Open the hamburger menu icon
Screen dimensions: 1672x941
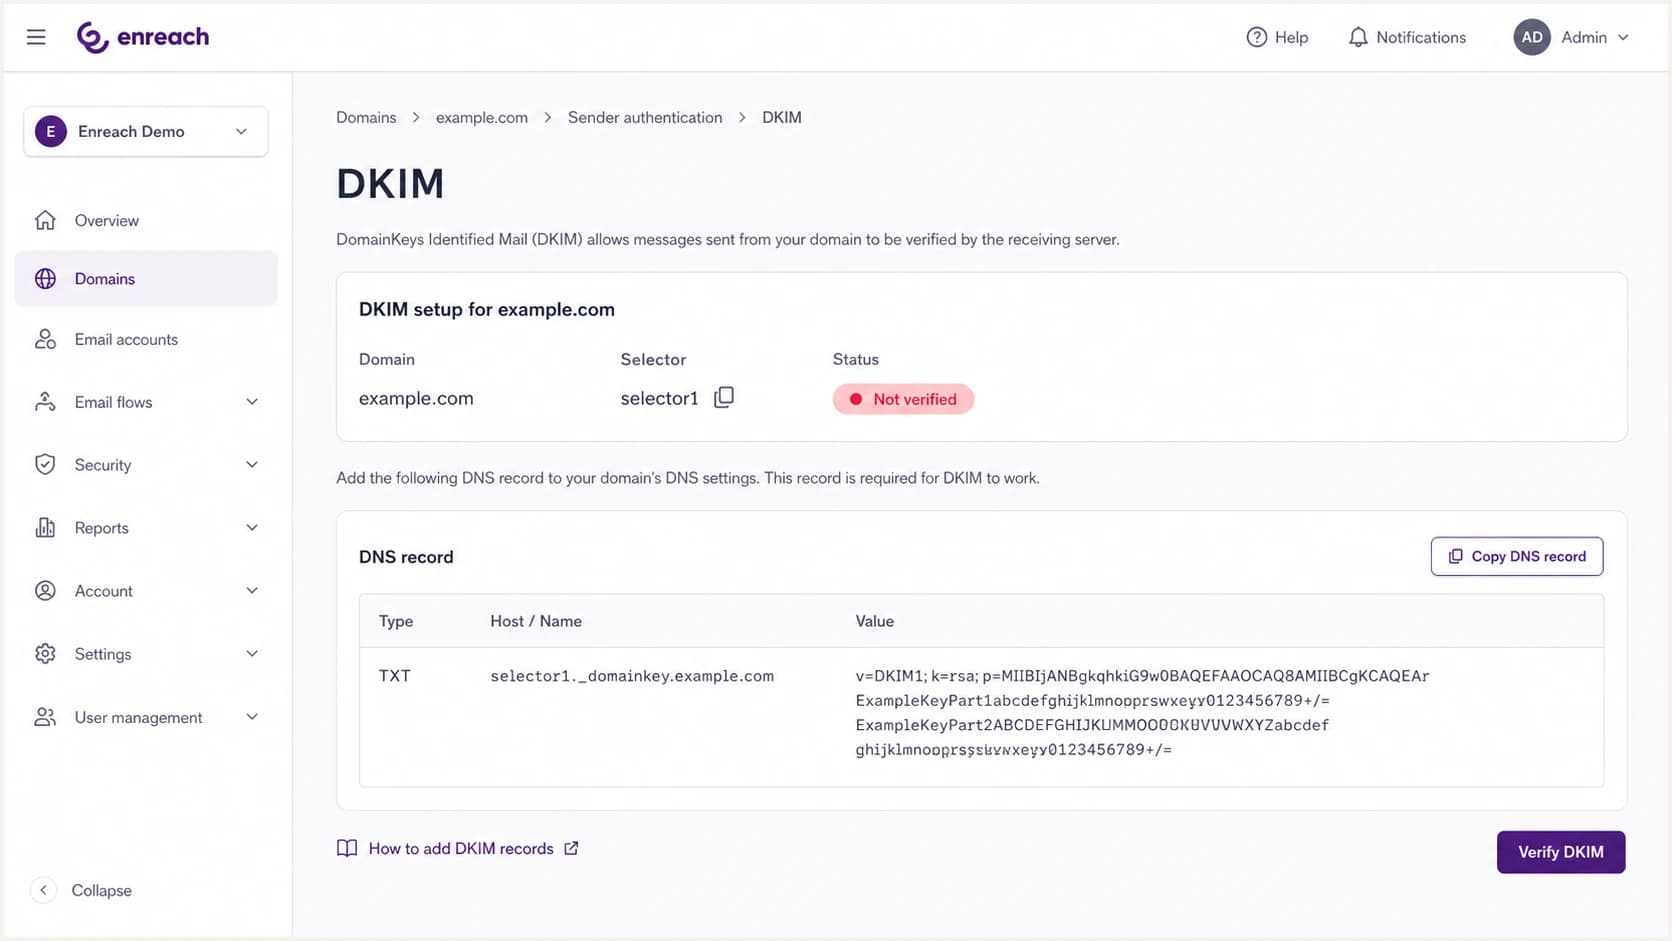pyautogui.click(x=36, y=37)
